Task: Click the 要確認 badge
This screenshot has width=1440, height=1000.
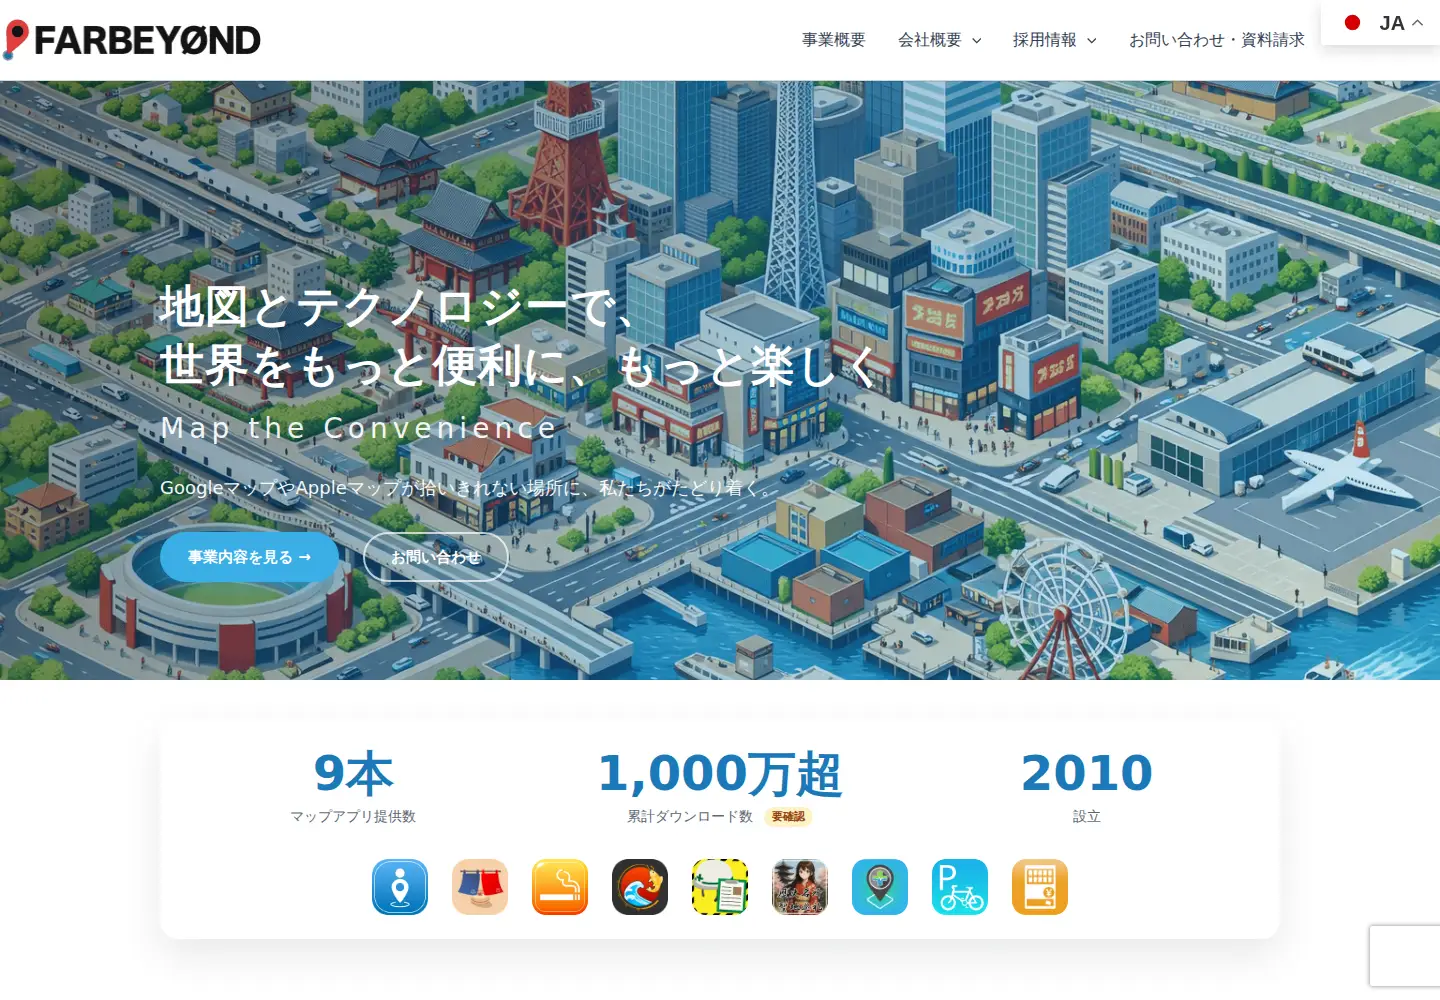Action: click(788, 816)
